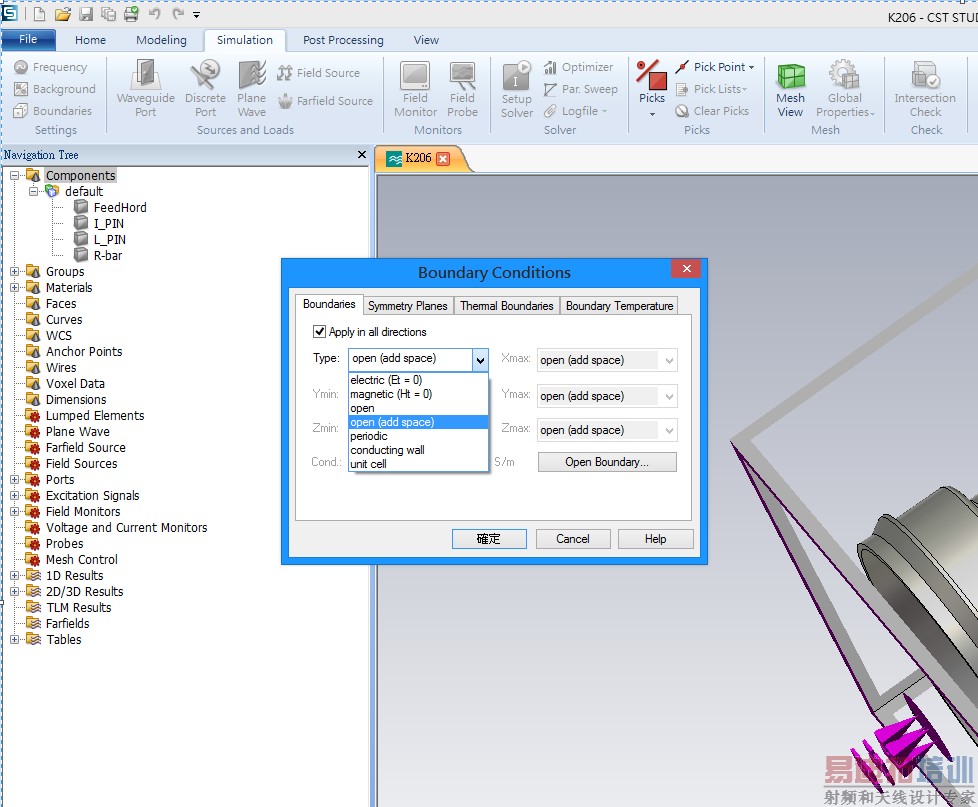Select the Discrete Port tool
Viewport: 978px width, 807px height.
[205, 89]
